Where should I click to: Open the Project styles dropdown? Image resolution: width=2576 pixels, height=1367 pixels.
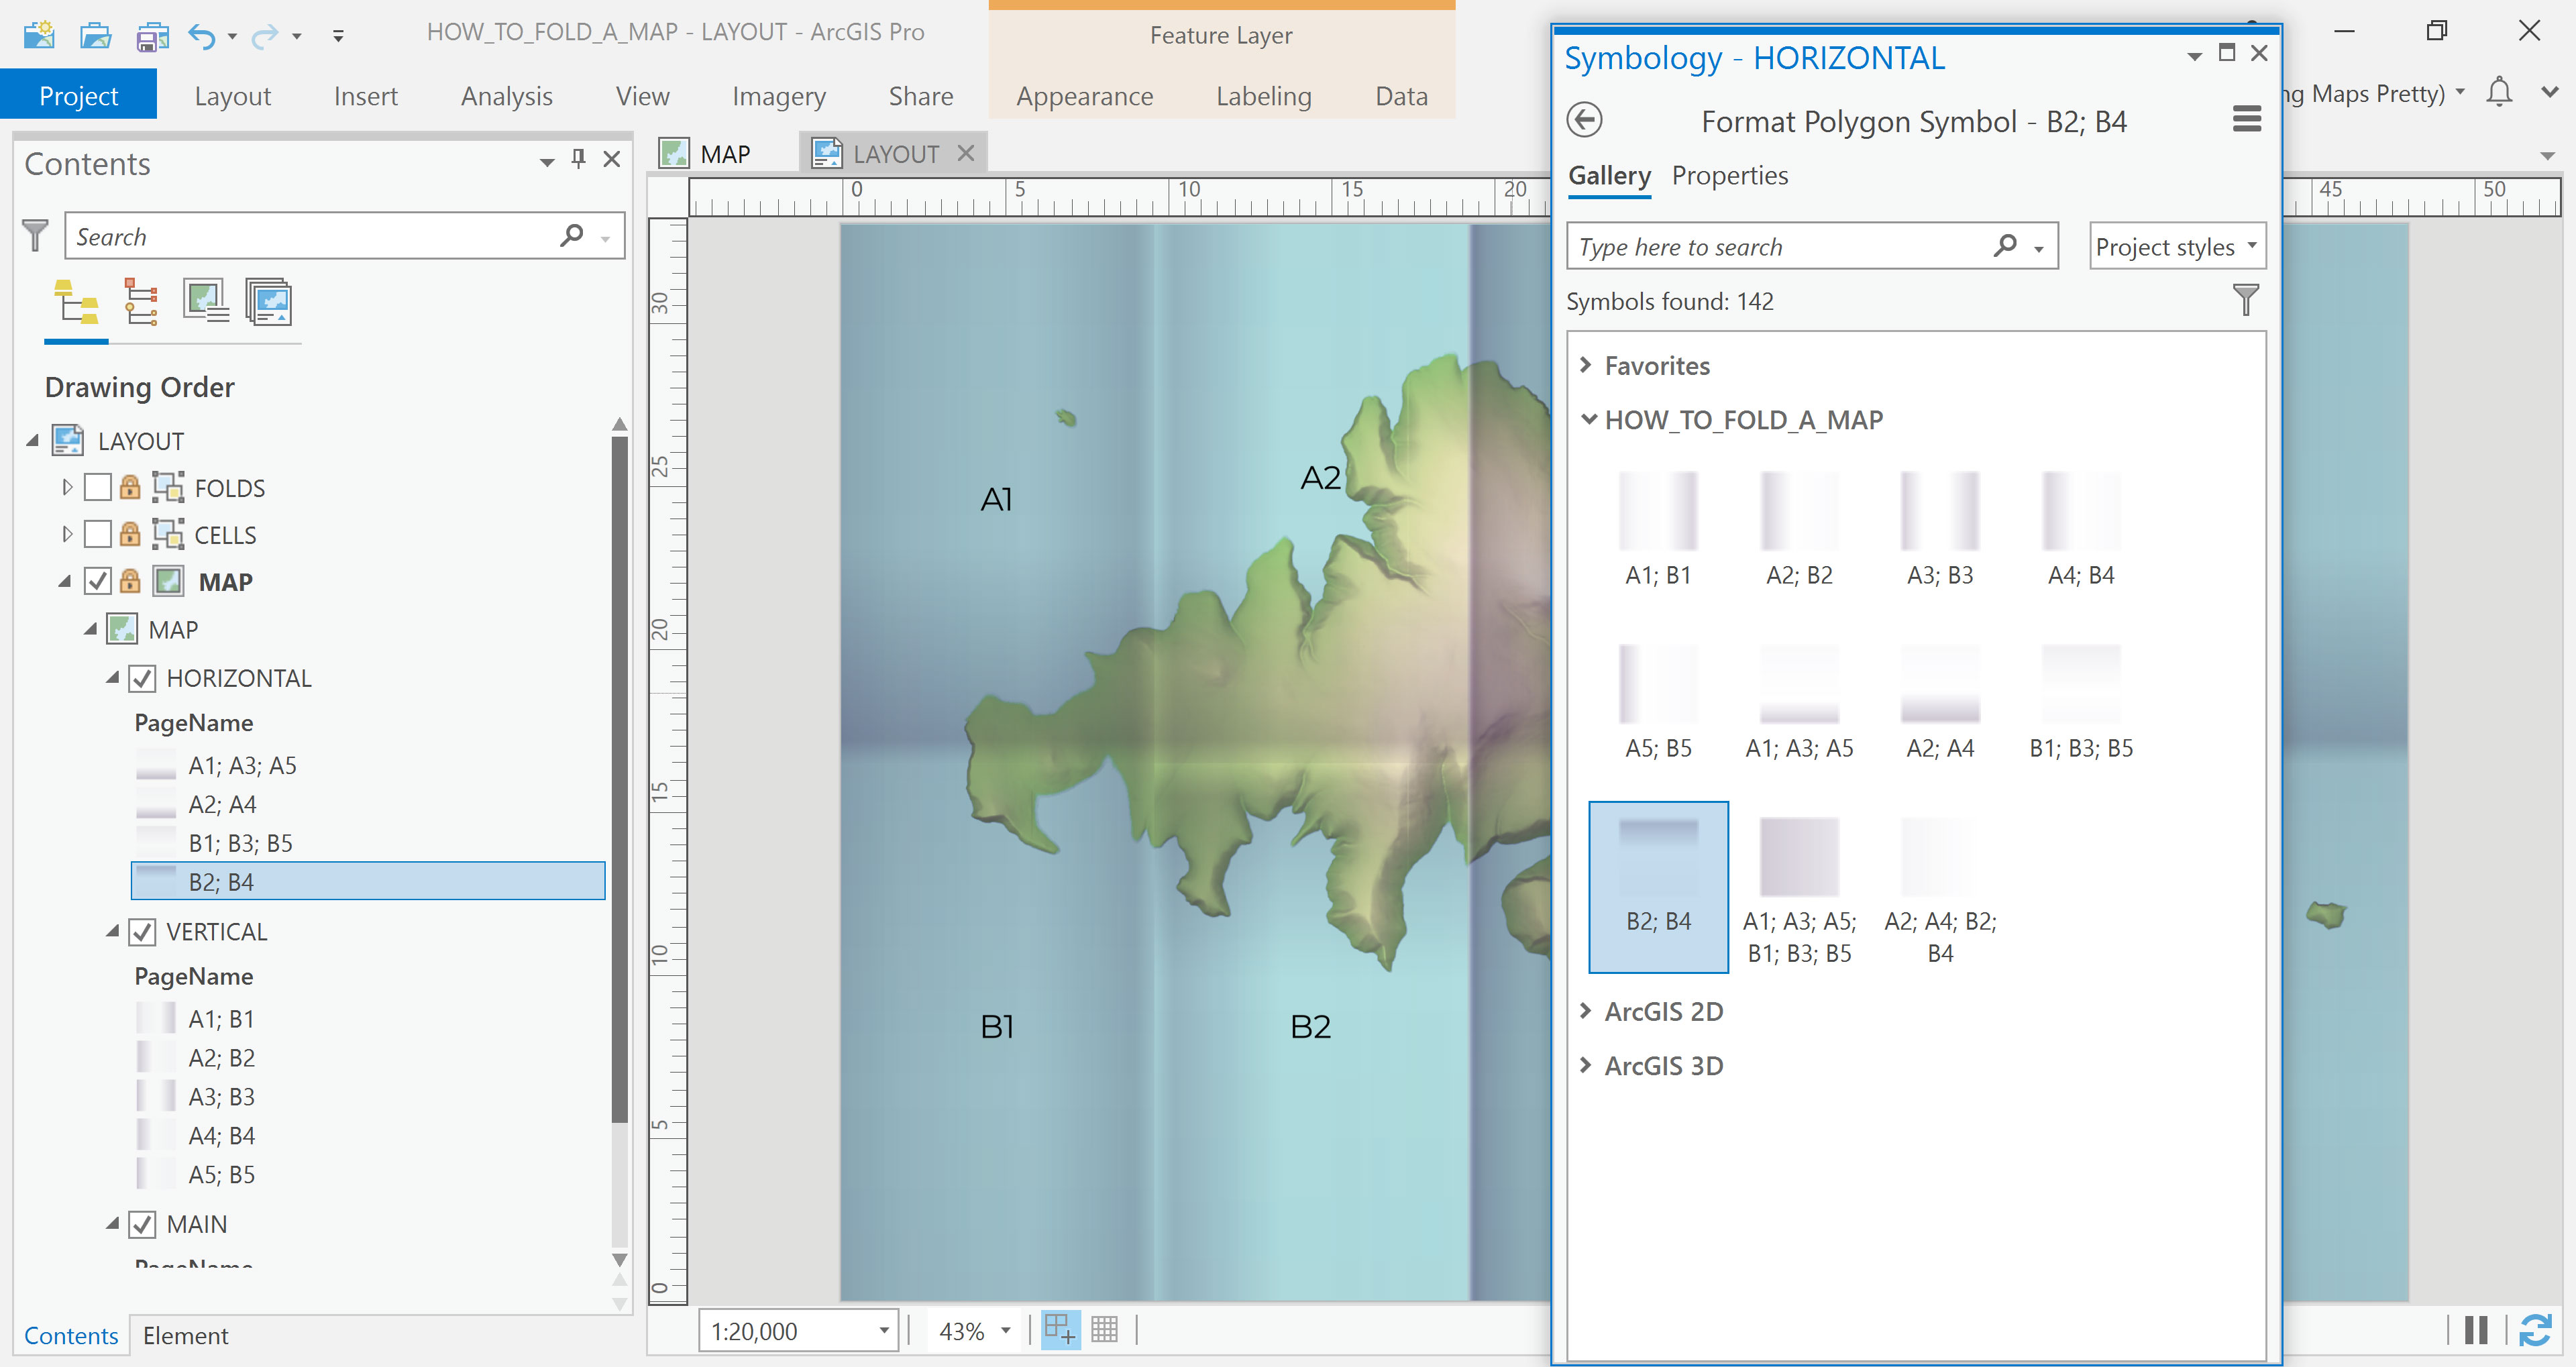(x=2176, y=247)
